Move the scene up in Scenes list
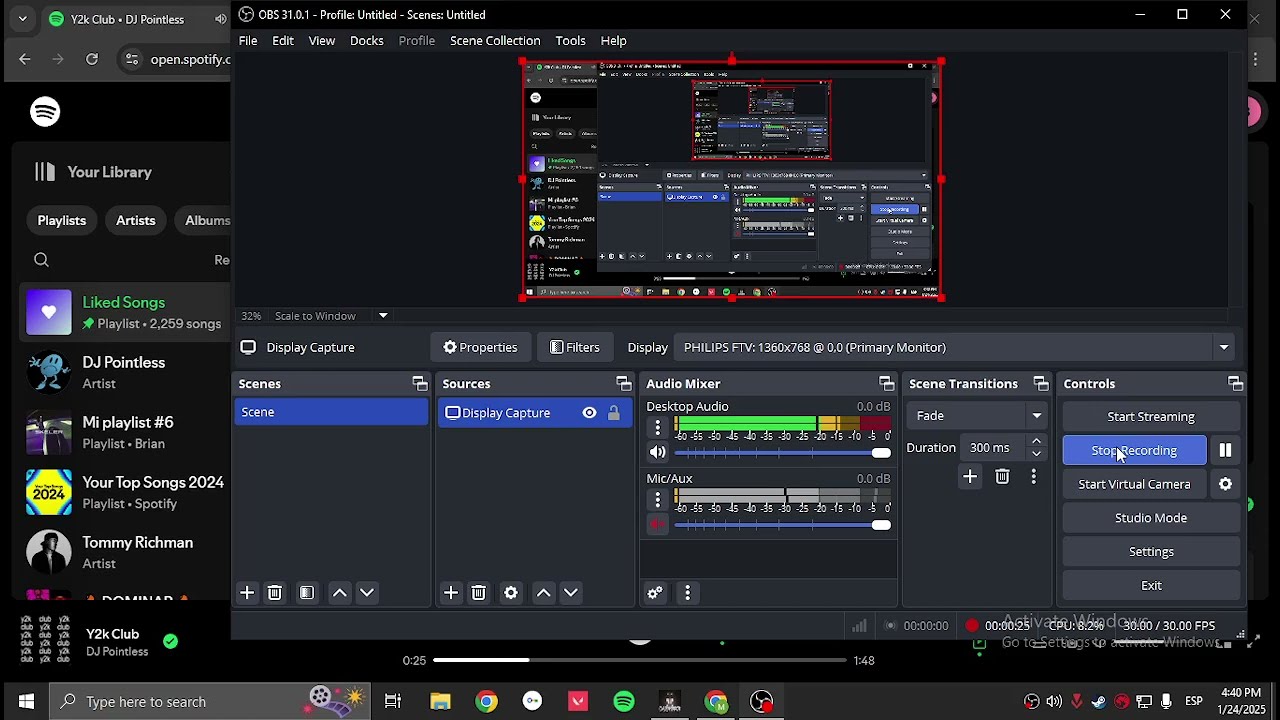Viewport: 1280px width, 720px height. (340, 593)
